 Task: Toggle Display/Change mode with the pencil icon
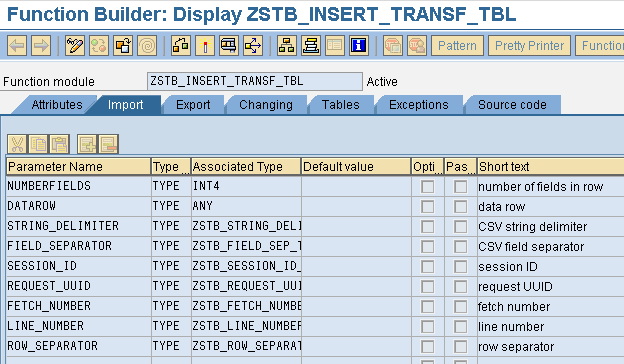[x=75, y=45]
